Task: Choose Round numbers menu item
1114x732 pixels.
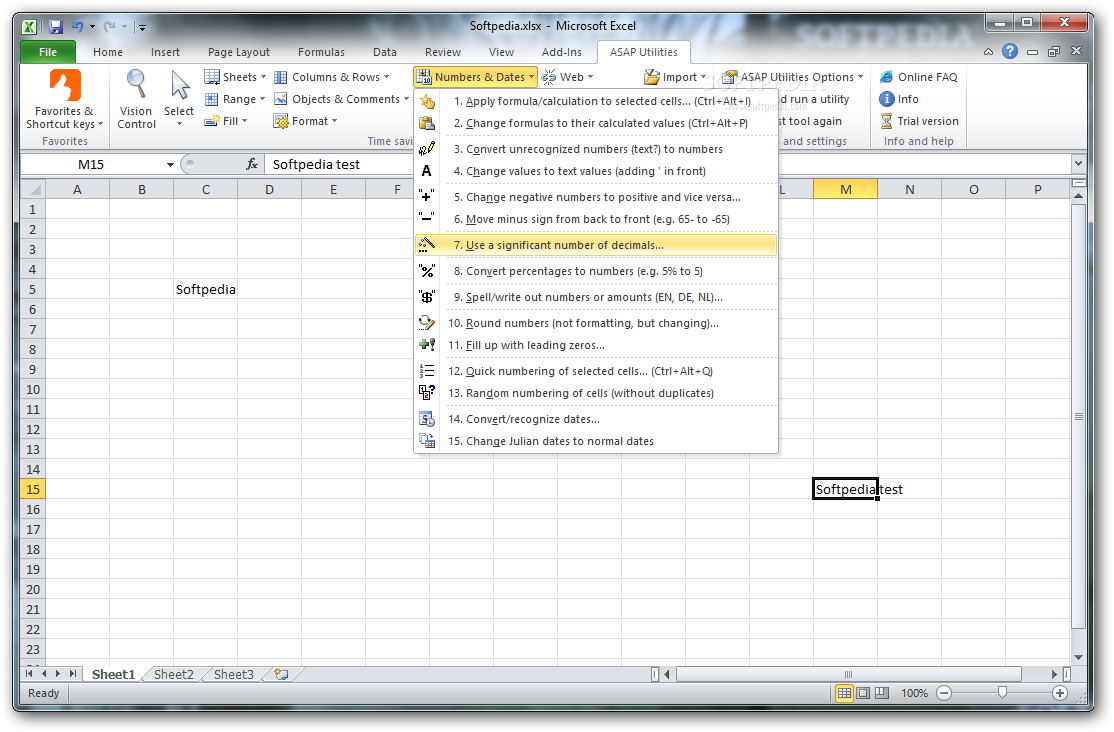Action: (x=596, y=323)
